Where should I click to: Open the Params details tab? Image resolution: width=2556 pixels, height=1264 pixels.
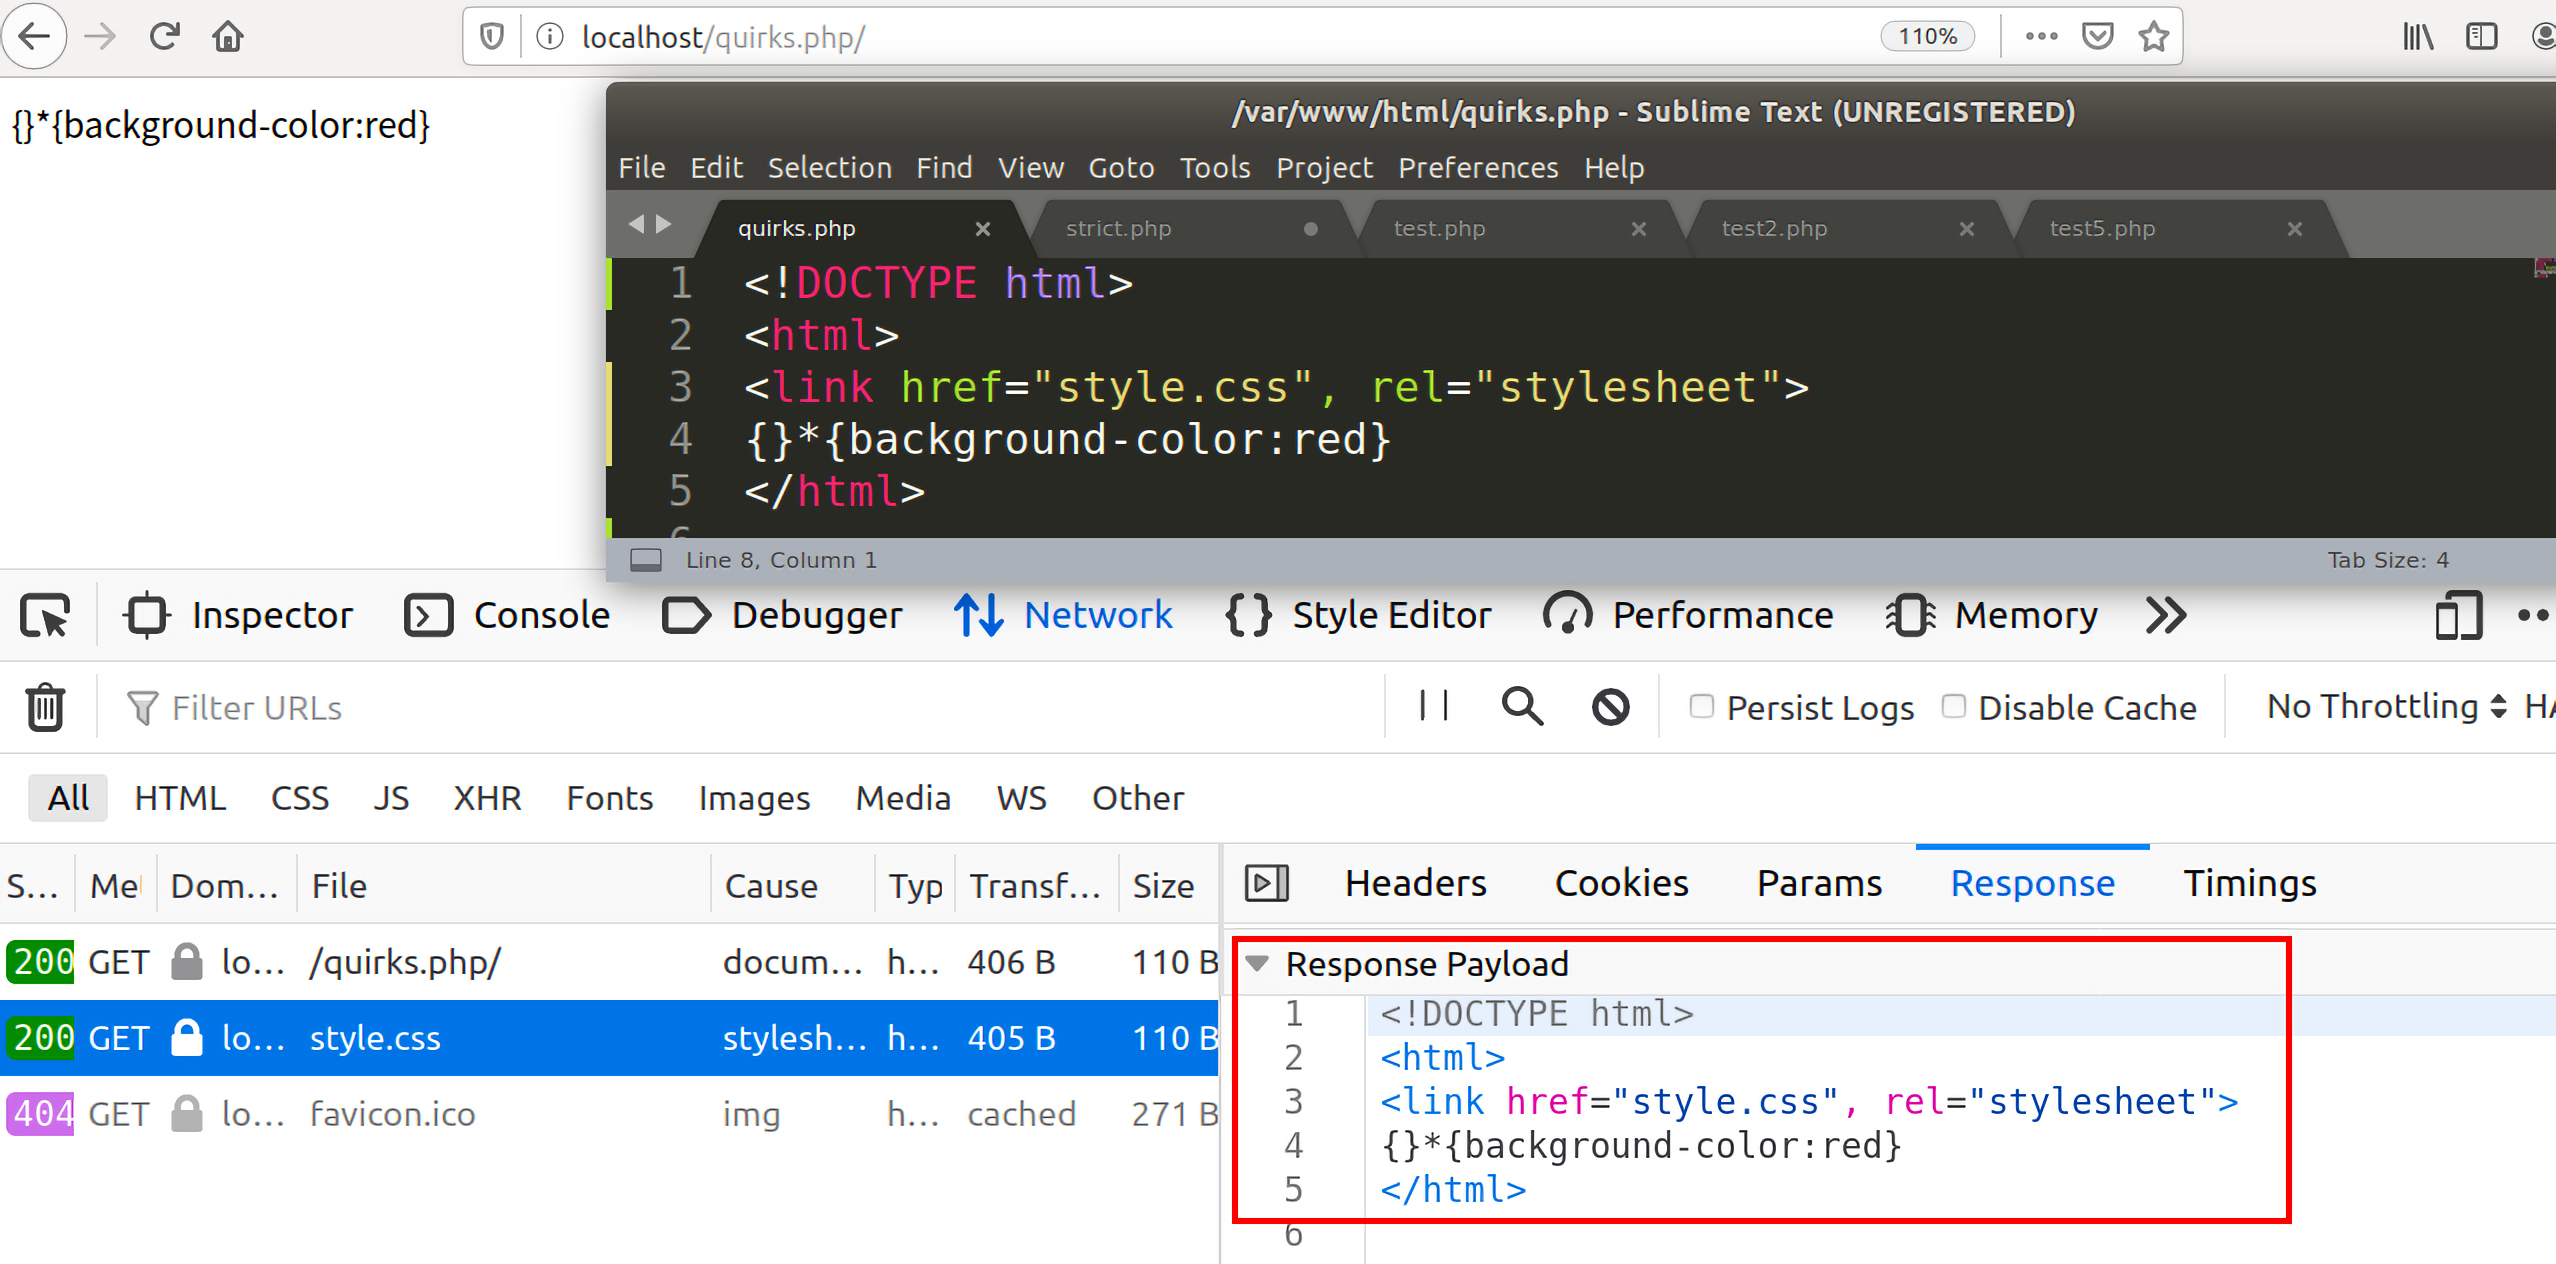pyautogui.click(x=1819, y=883)
